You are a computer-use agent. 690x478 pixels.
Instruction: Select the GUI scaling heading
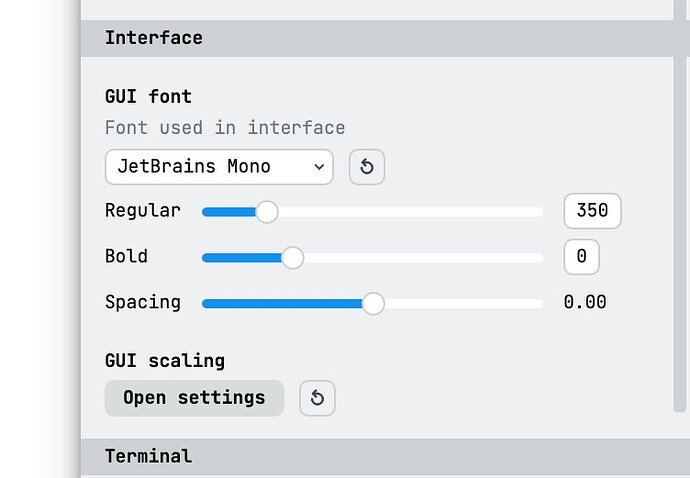click(x=165, y=361)
